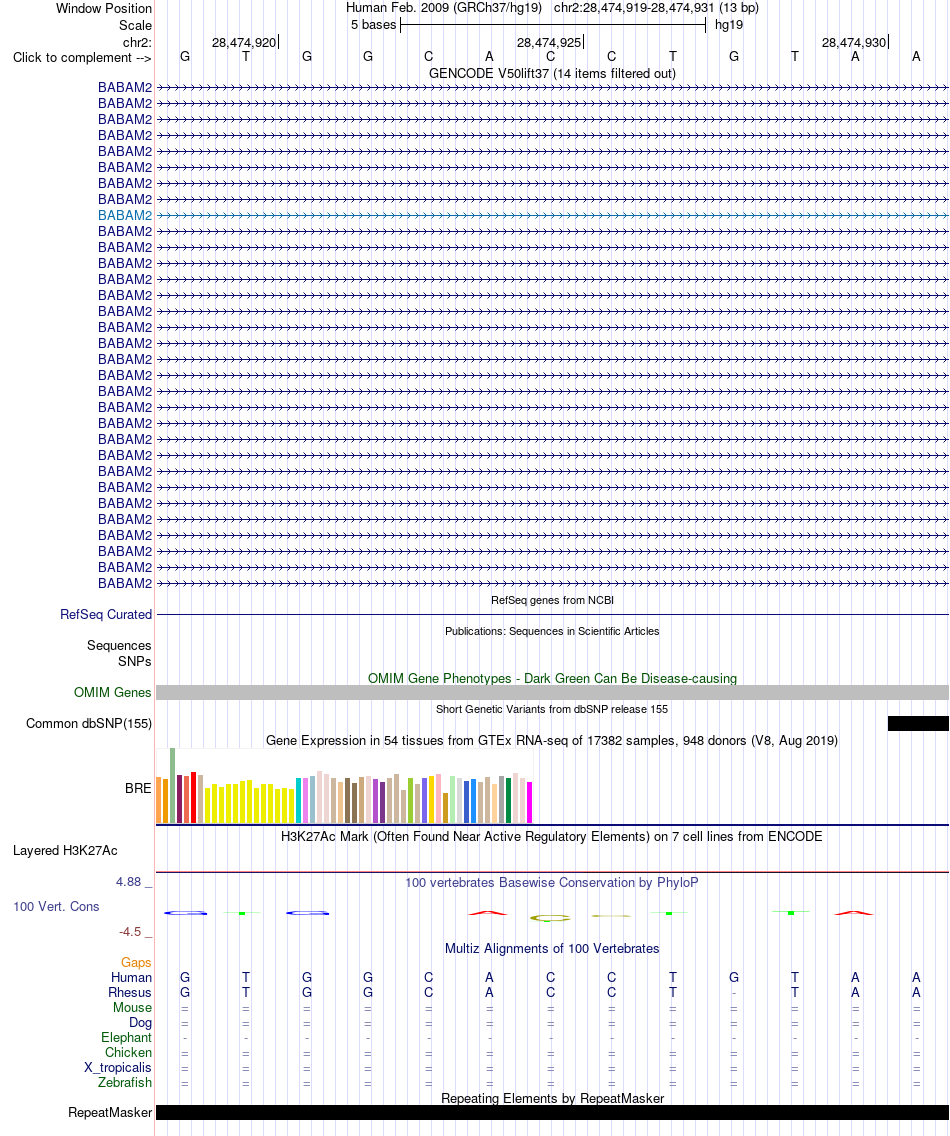Select the Human alignment row label
This screenshot has width=950, height=1136.
[131, 977]
